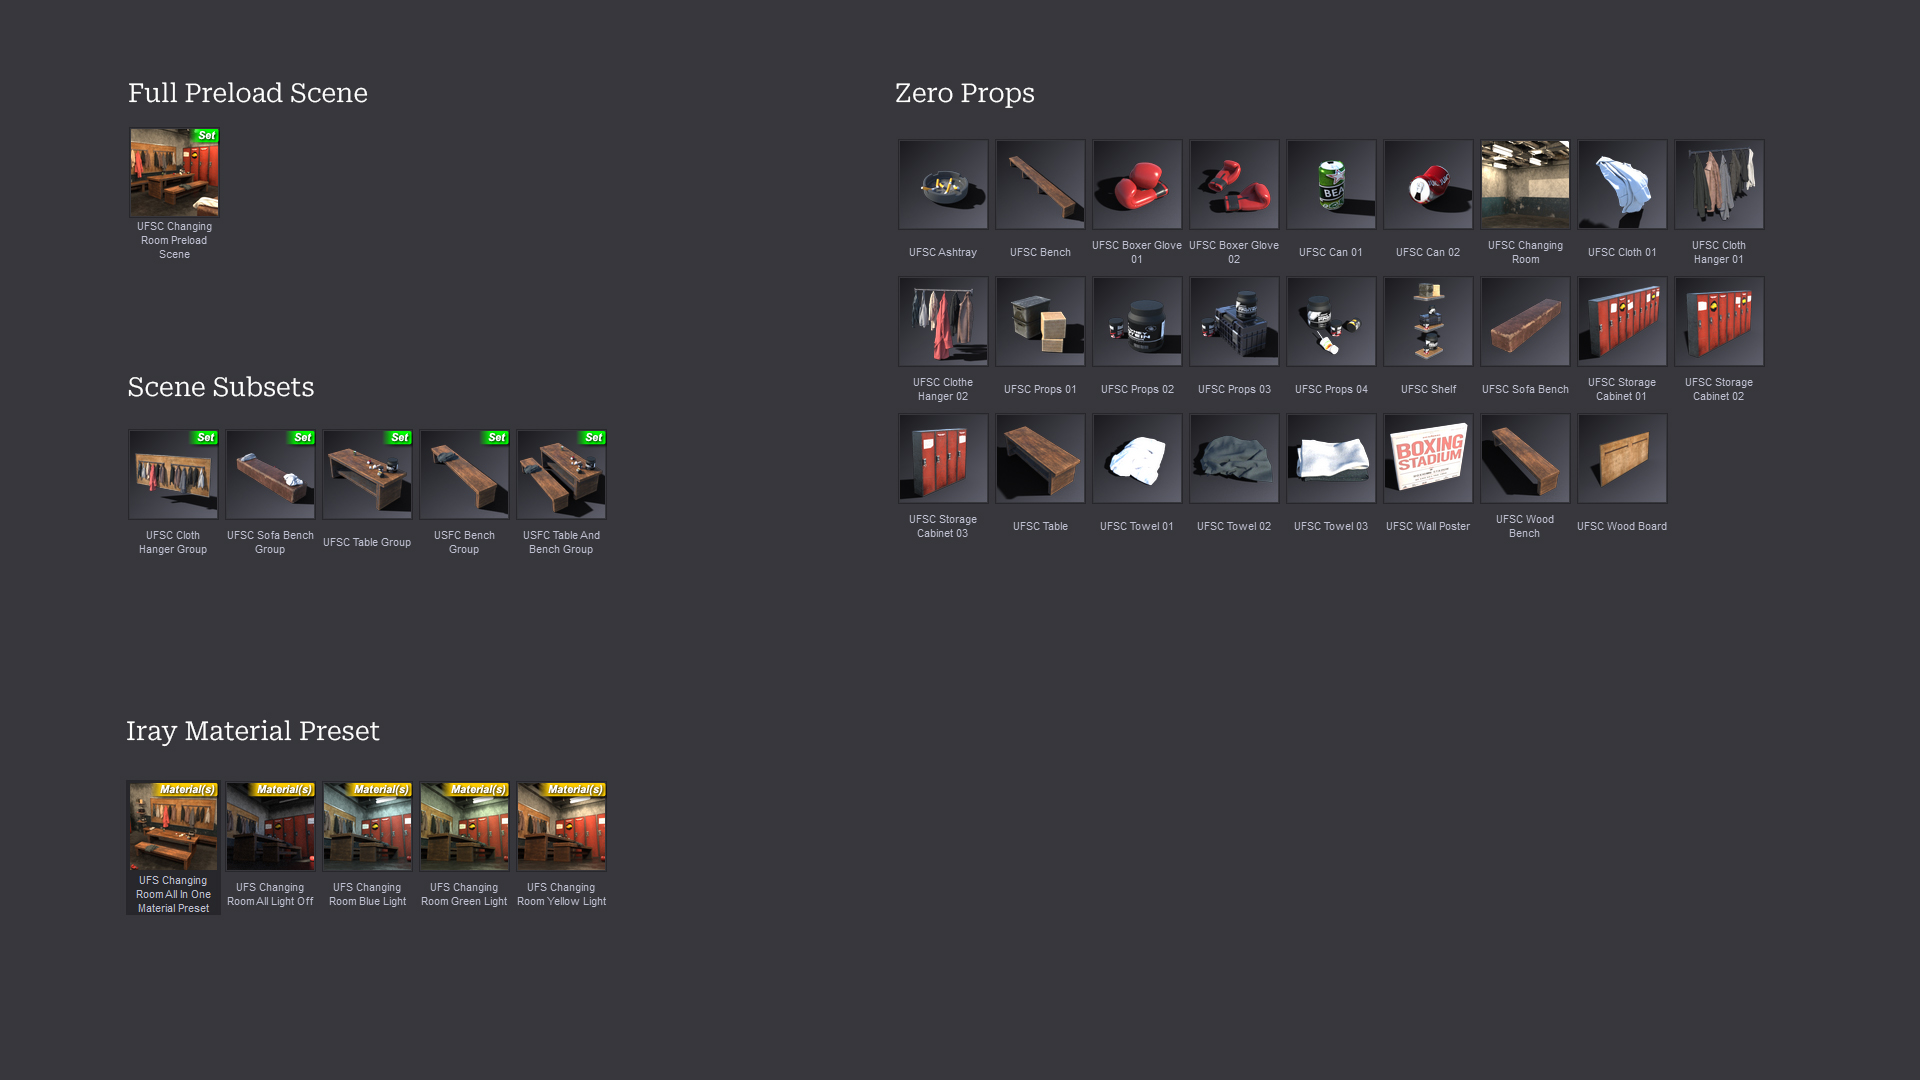The width and height of the screenshot is (1920, 1080).
Task: Apply the All Light Off material preset
Action: (x=270, y=826)
